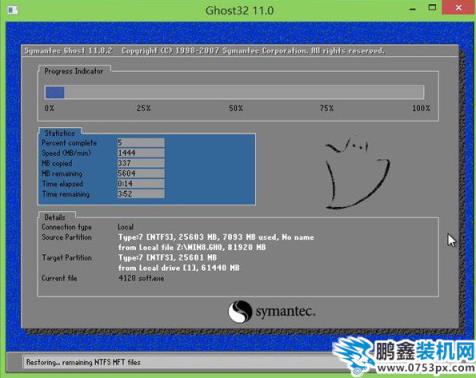Click the blue filled progress bar segment

tap(55, 92)
